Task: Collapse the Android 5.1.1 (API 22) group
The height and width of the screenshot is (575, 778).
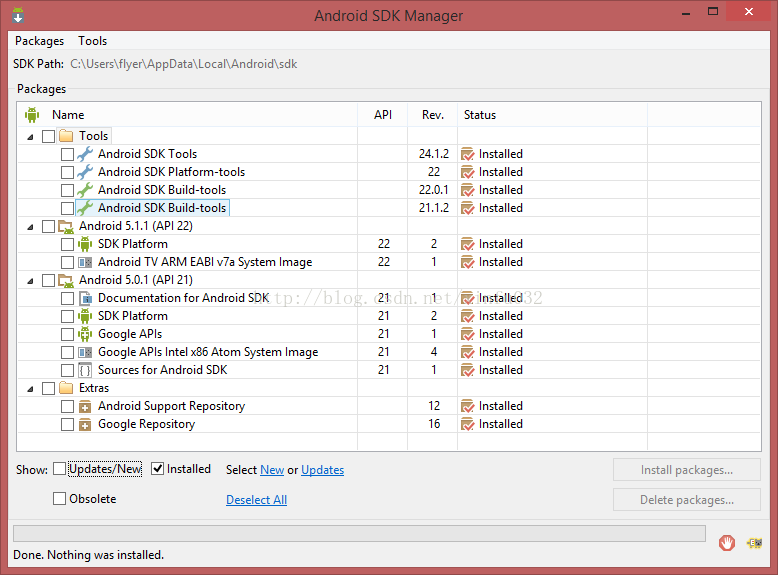Action: coord(29,226)
